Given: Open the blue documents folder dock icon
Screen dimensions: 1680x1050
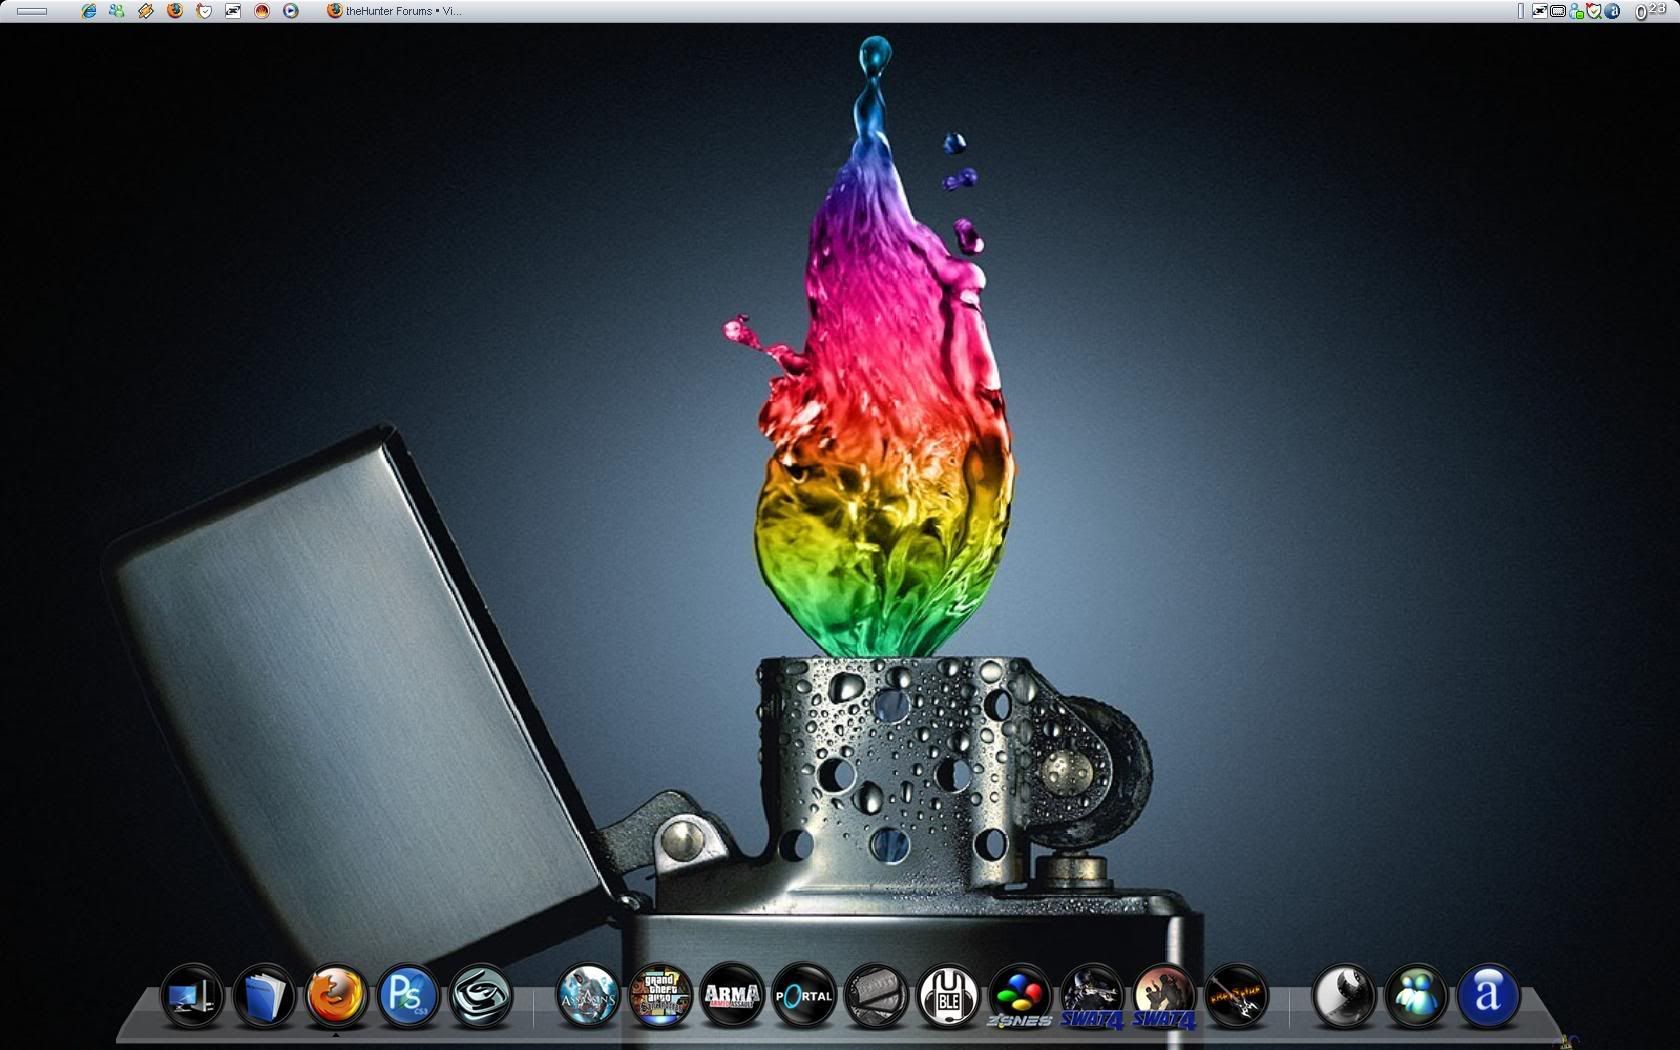Looking at the screenshot, I should pyautogui.click(x=264, y=996).
